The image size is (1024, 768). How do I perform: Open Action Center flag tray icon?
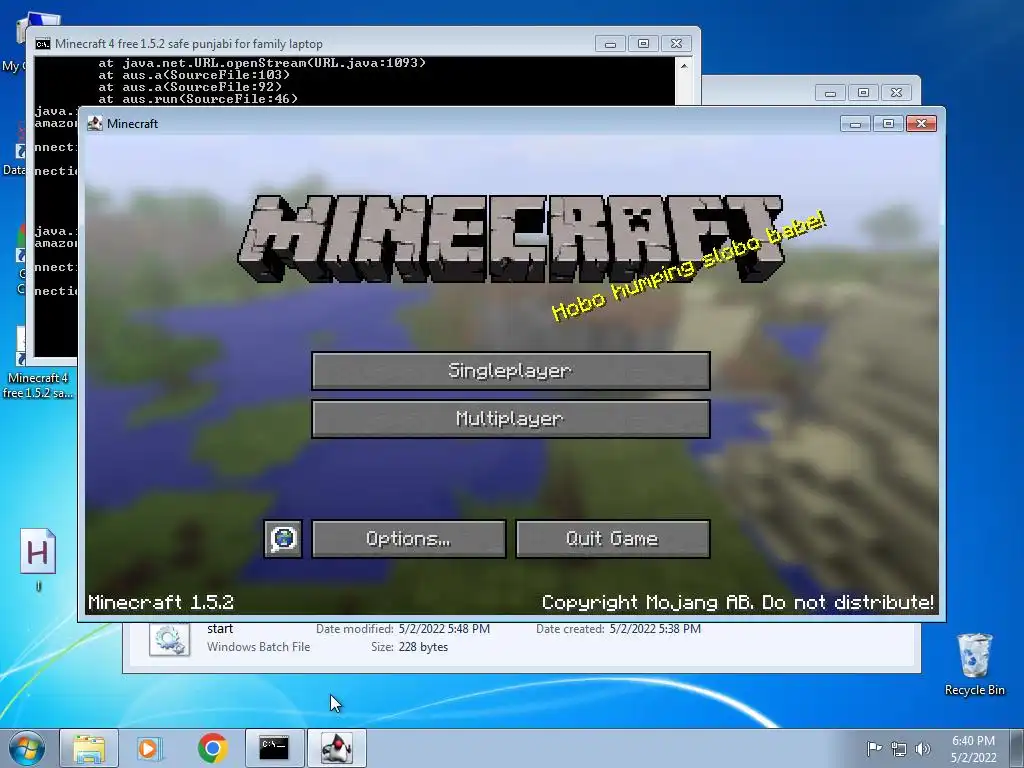point(874,748)
